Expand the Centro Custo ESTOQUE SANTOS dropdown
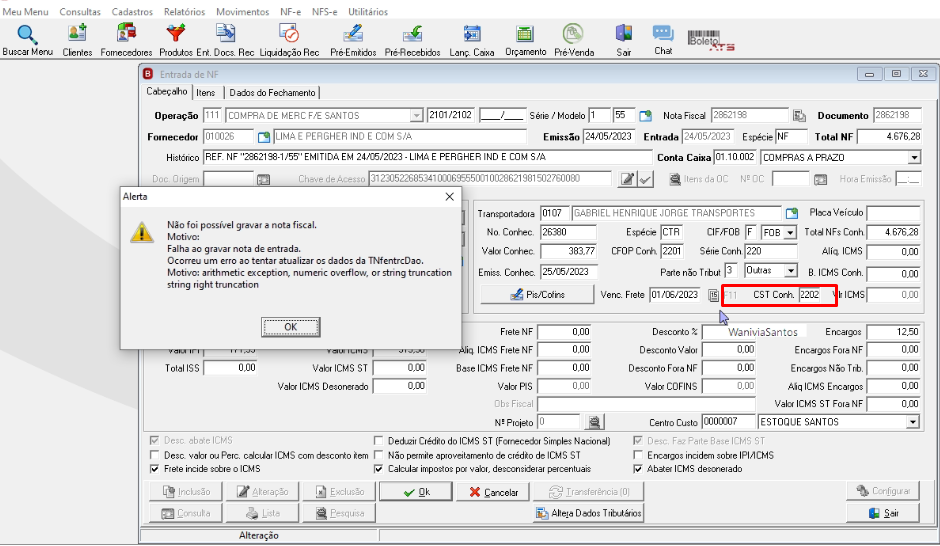The width and height of the screenshot is (940, 546). [912, 422]
